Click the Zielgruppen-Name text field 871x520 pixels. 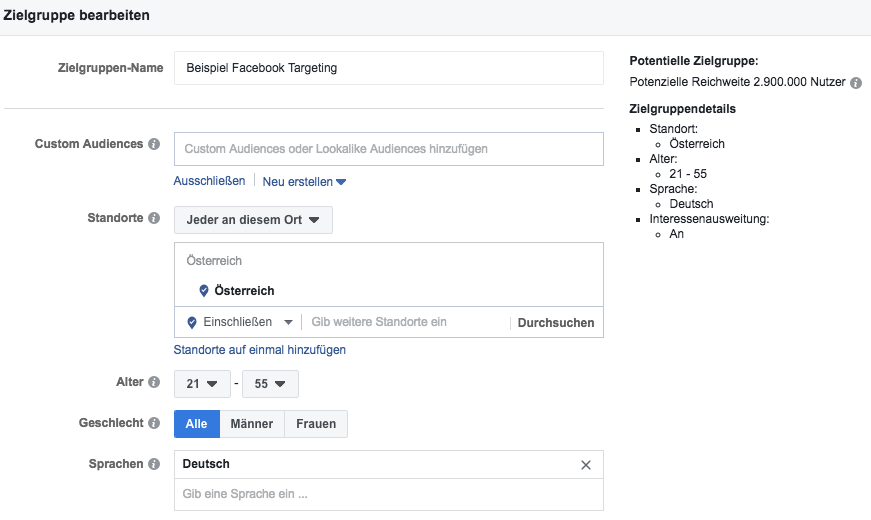388,68
